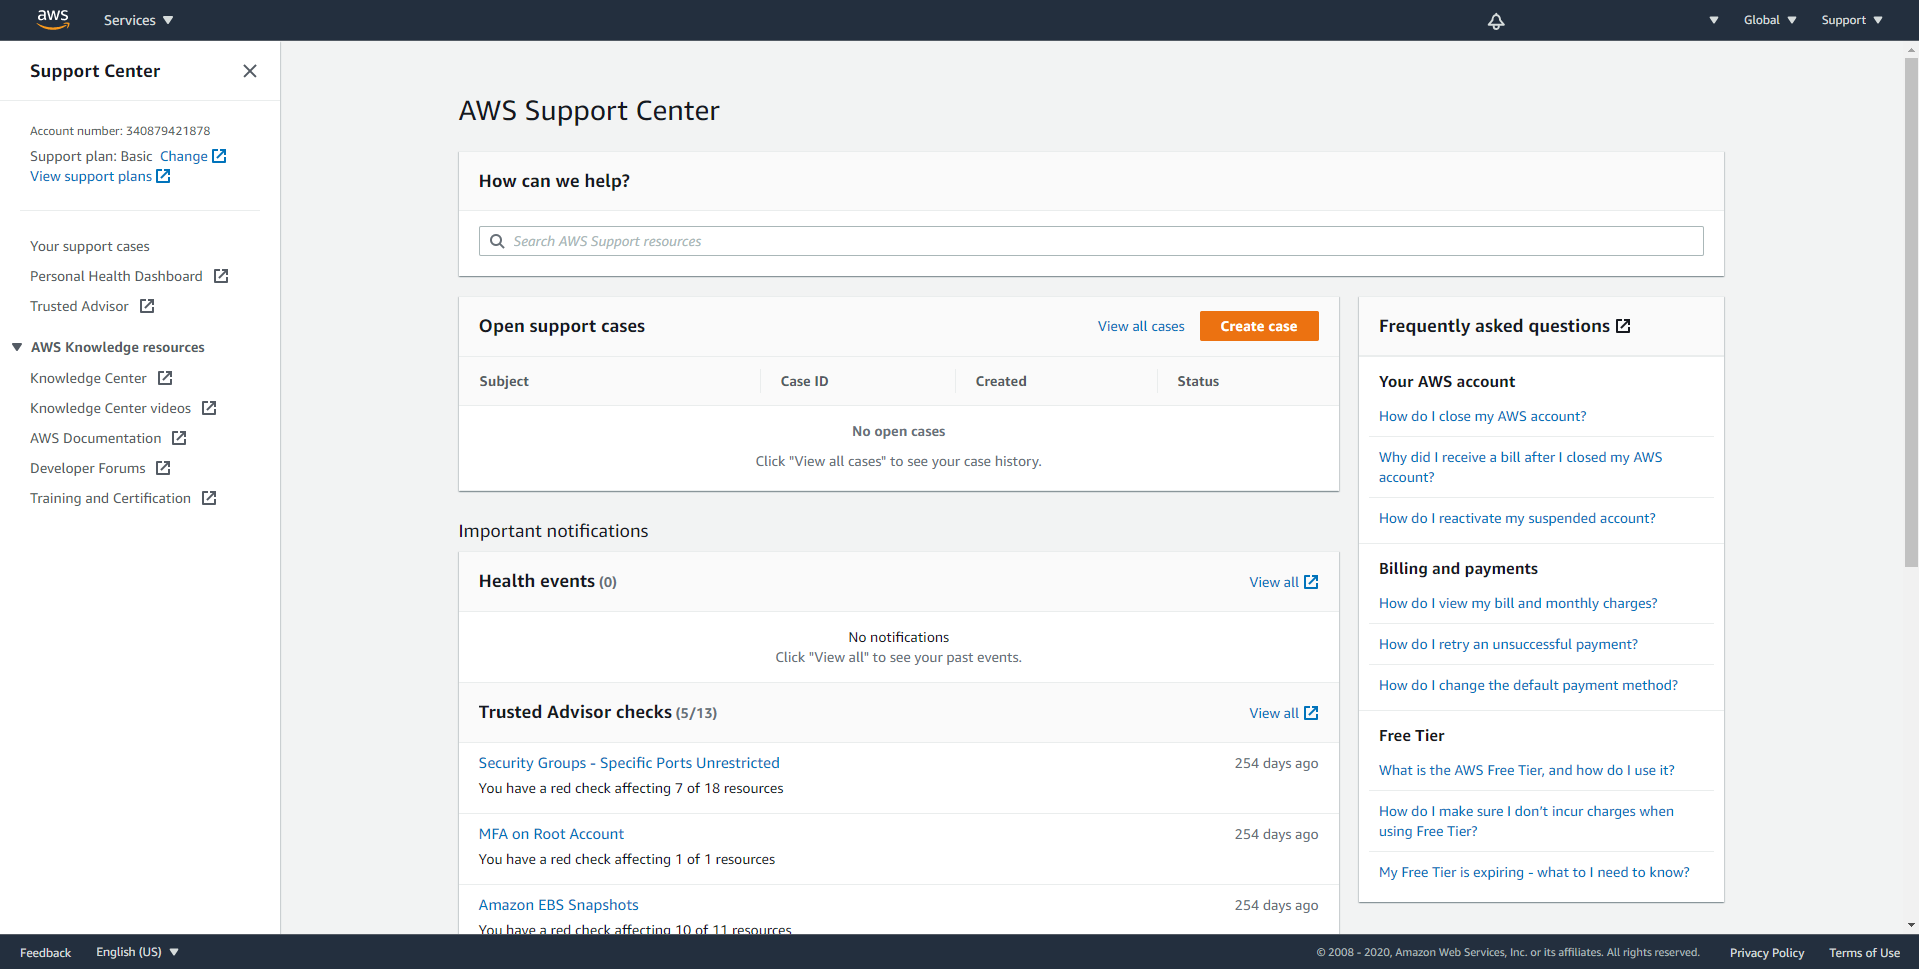Screen dimensions: 1919x969
Task: Open the notifications bell icon
Action: (1496, 21)
